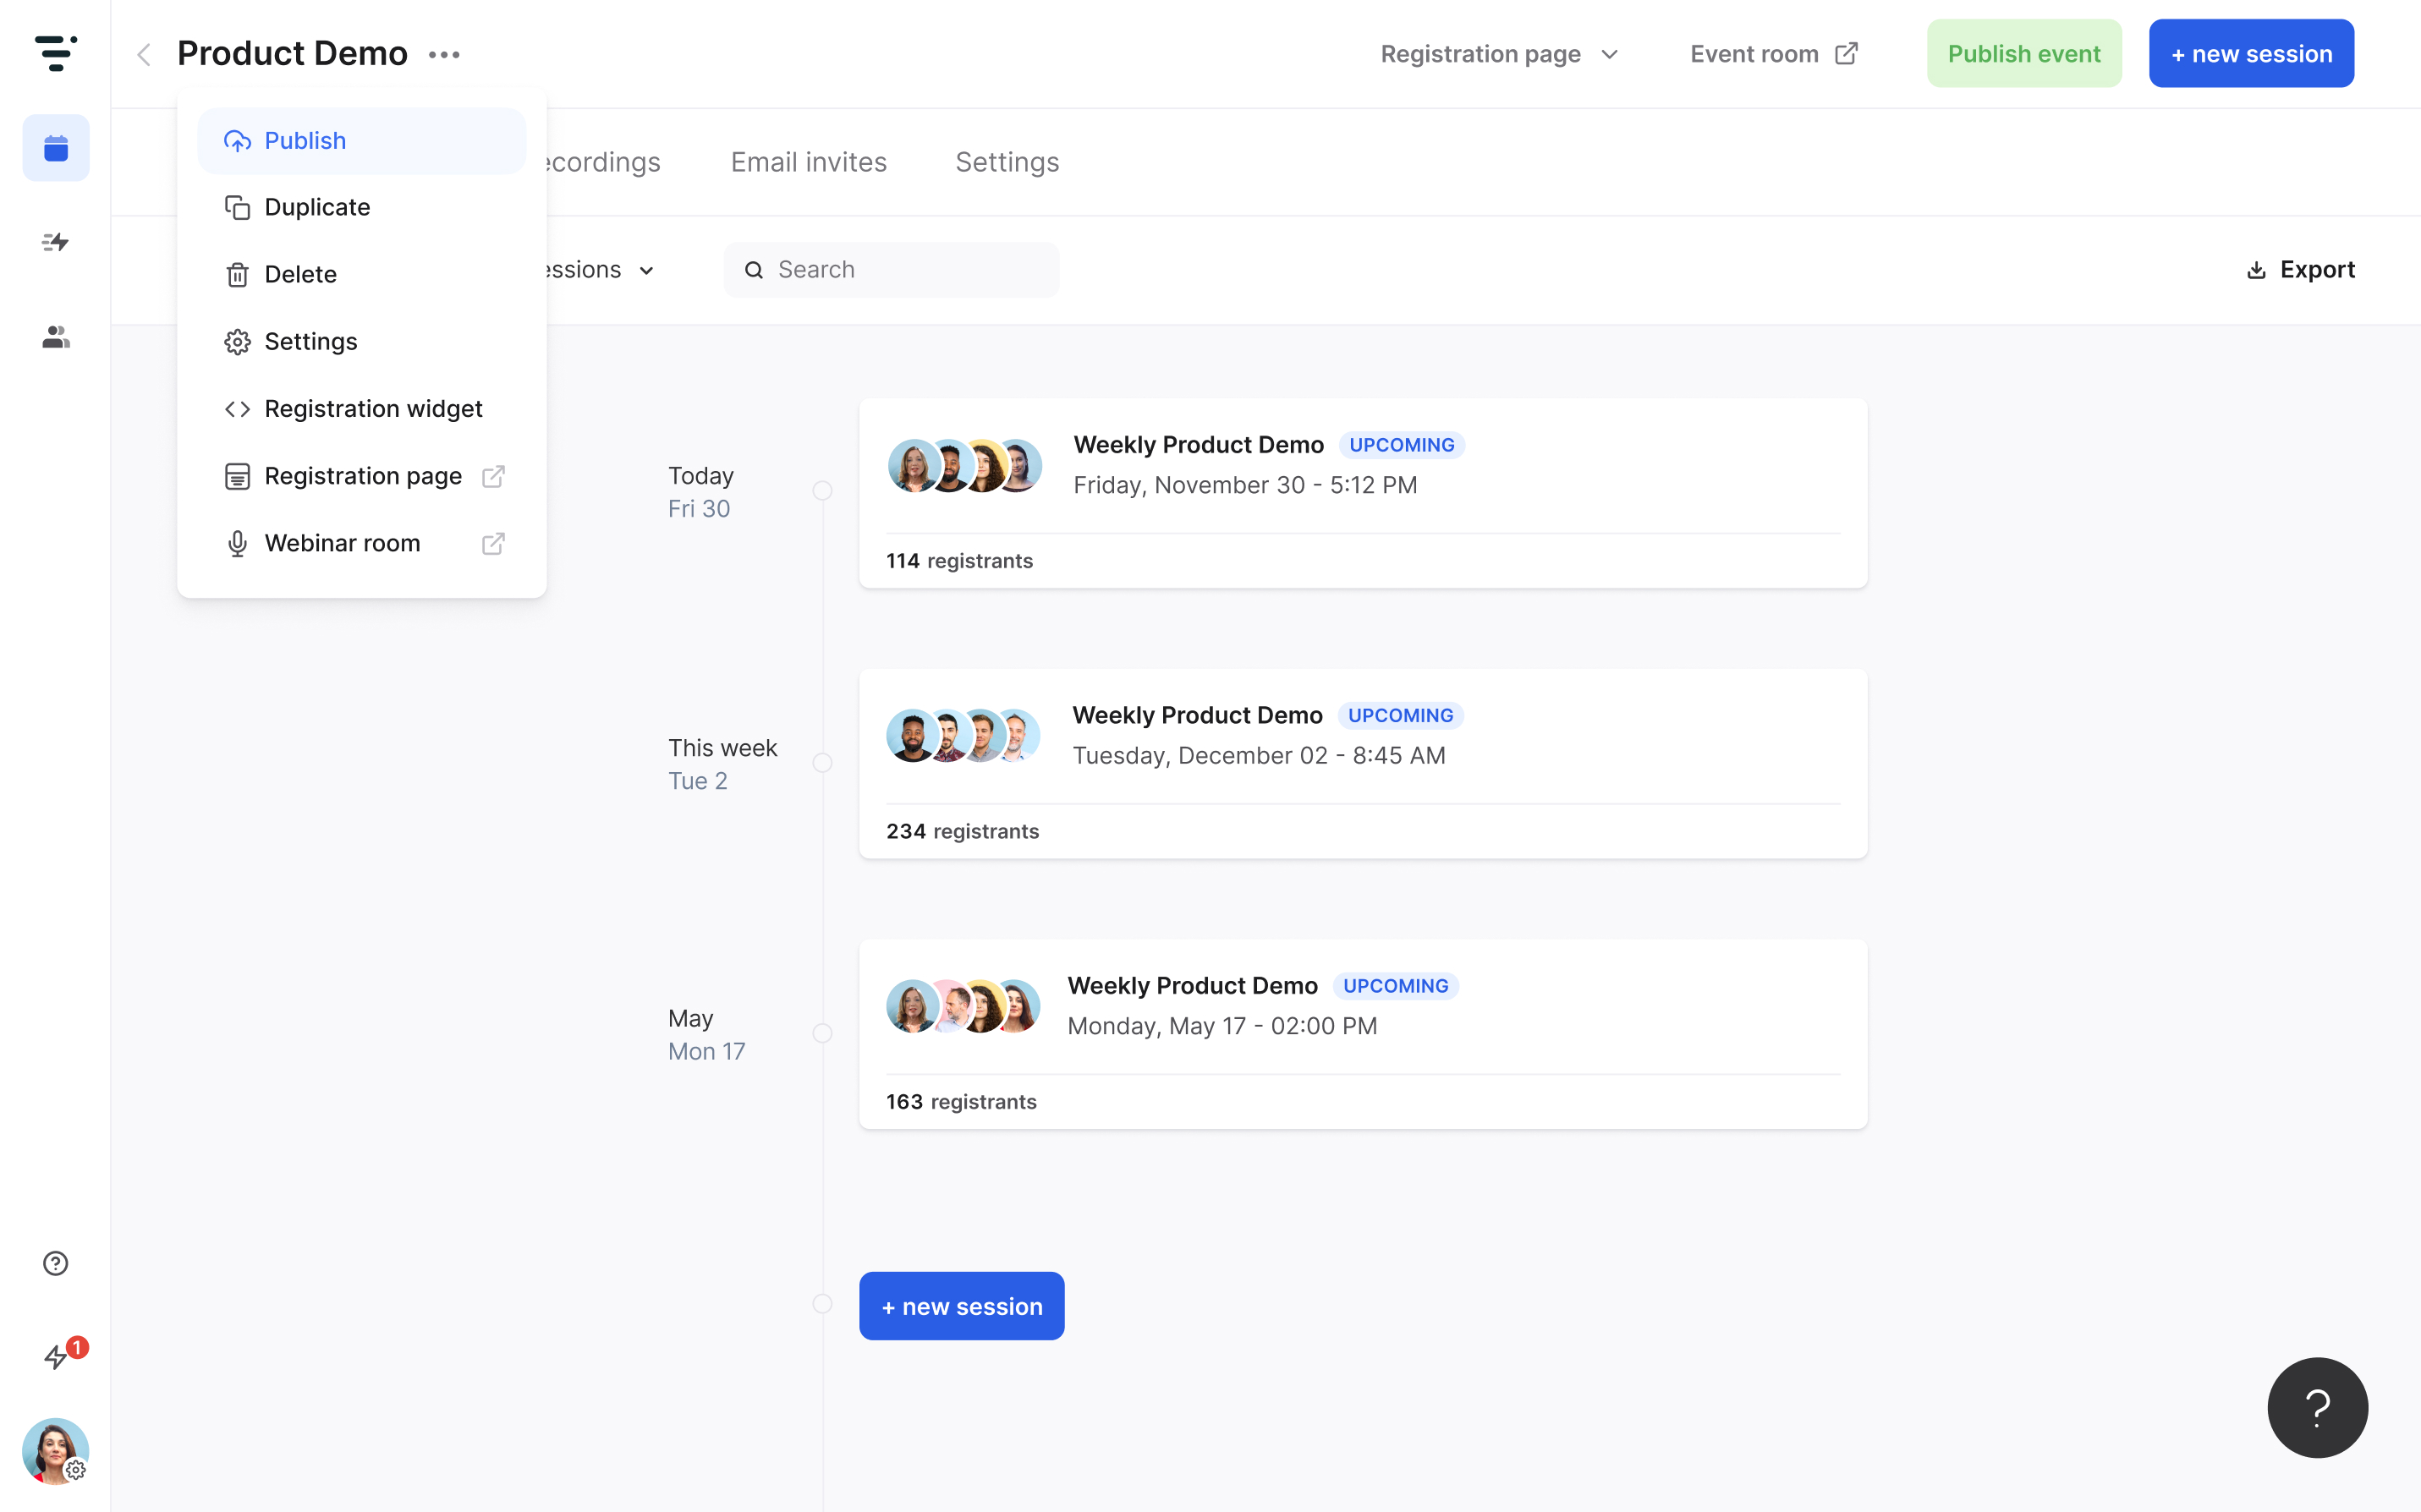Choose Duplicate from the dropdown menu

pos(362,207)
